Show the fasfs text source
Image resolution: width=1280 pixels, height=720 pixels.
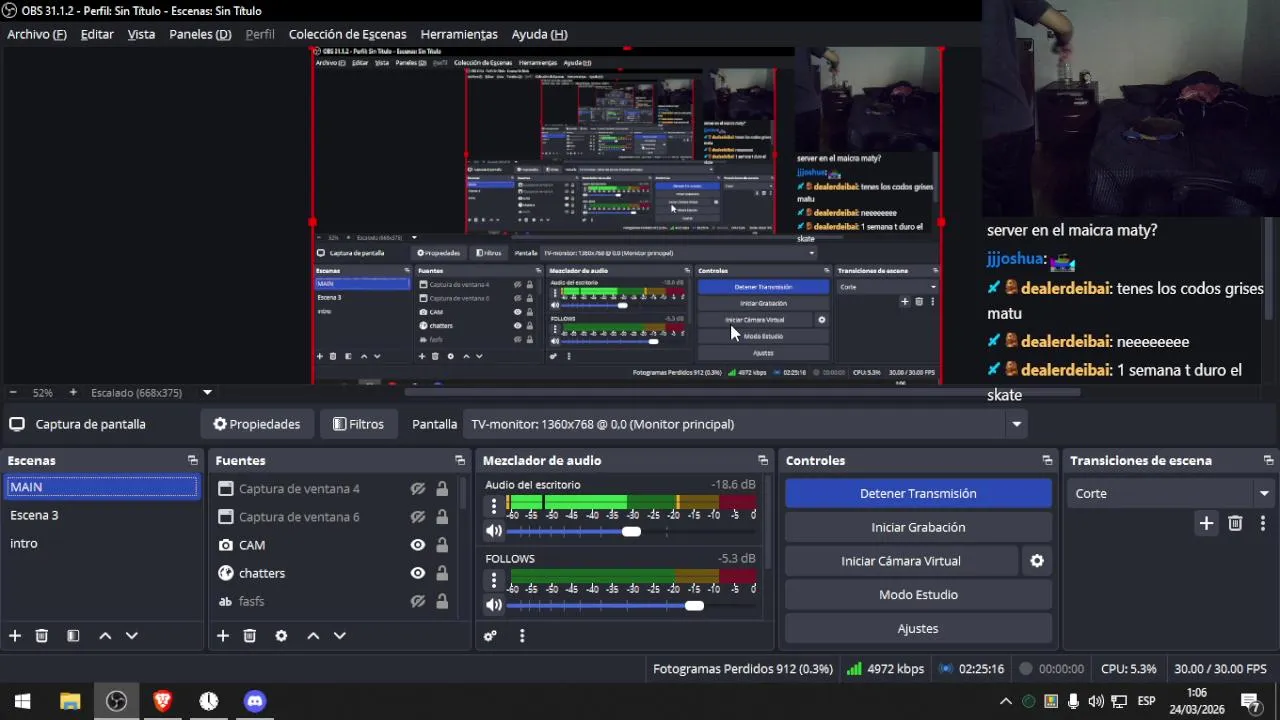418,601
